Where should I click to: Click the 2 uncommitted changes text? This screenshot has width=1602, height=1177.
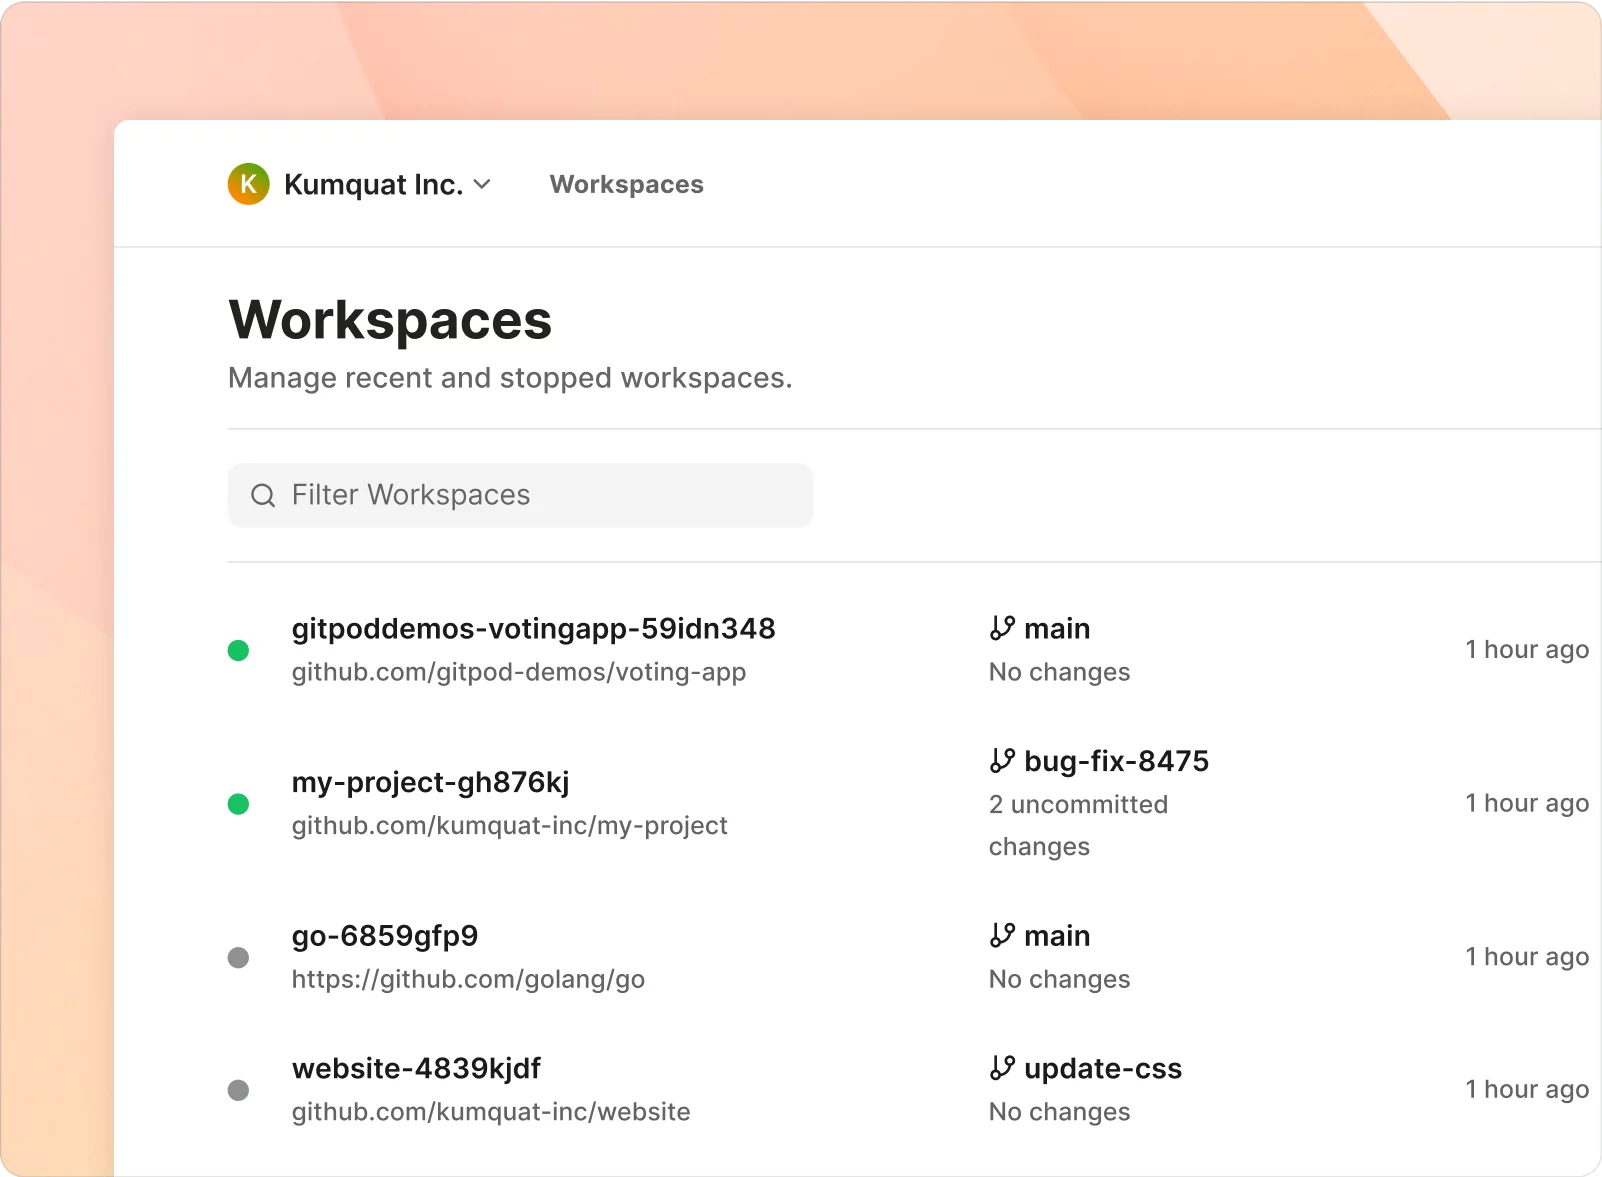tap(1077, 825)
